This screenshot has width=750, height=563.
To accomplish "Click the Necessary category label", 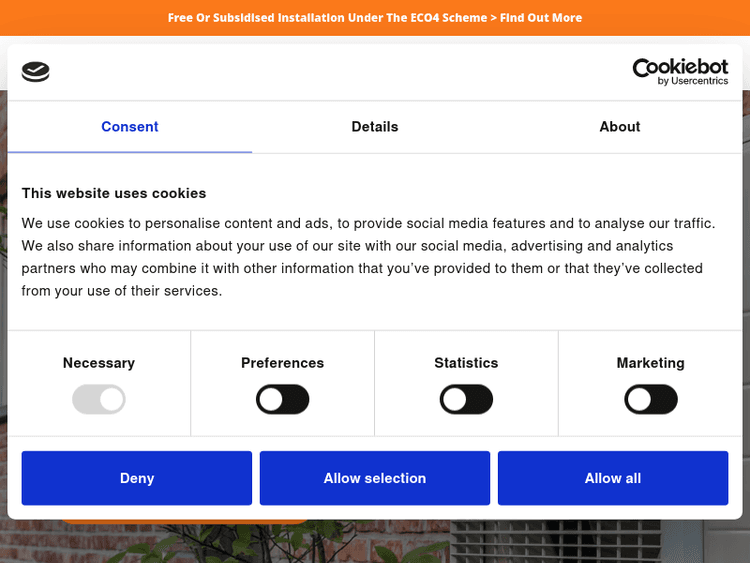I will tap(99, 363).
